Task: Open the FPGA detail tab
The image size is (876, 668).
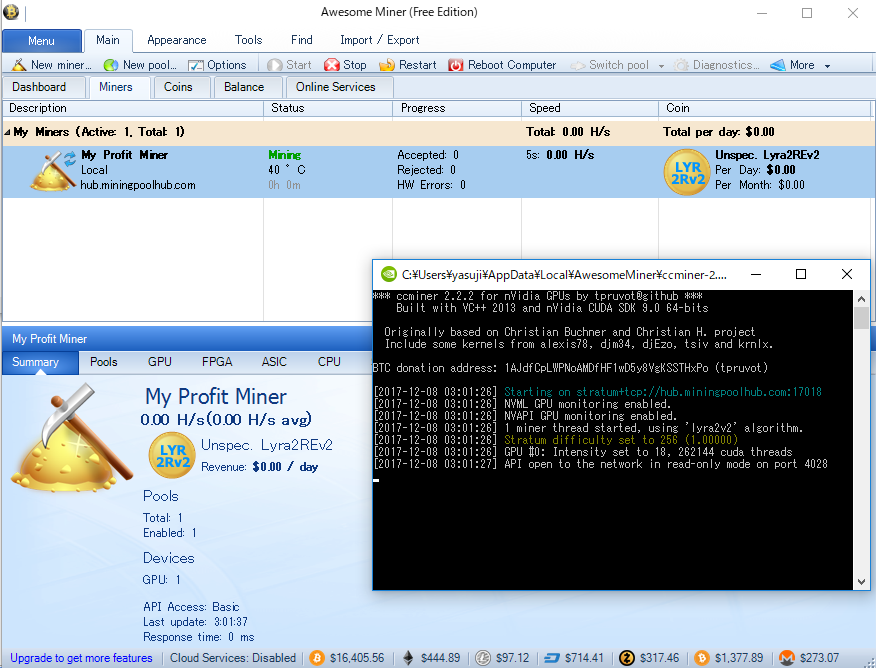Action: tap(217, 362)
